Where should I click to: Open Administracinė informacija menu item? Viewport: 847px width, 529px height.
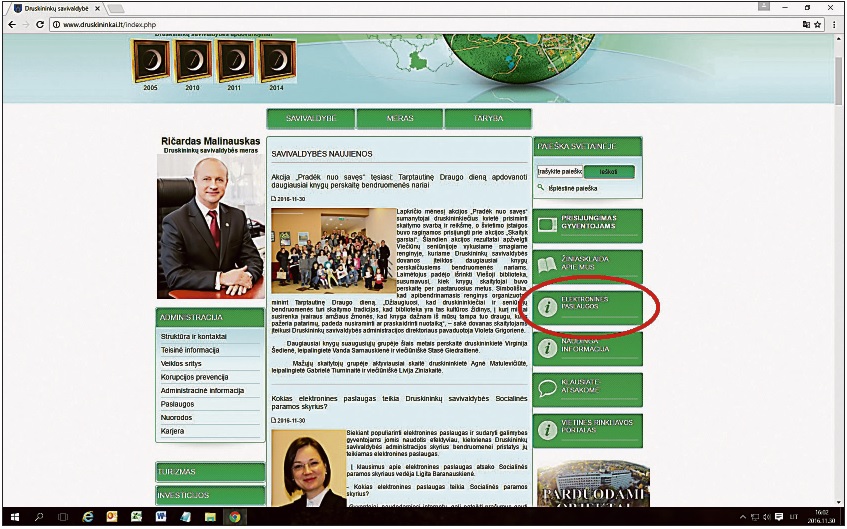click(x=202, y=391)
